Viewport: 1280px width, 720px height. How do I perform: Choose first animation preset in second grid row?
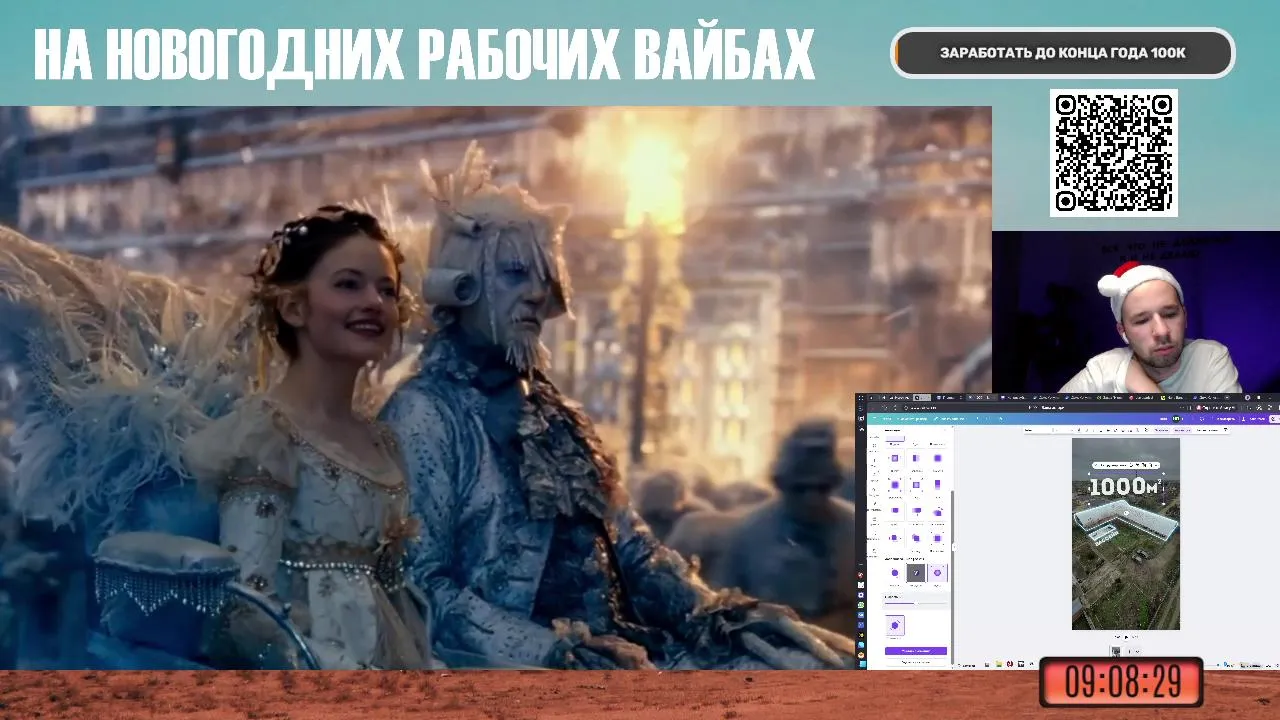tap(895, 485)
